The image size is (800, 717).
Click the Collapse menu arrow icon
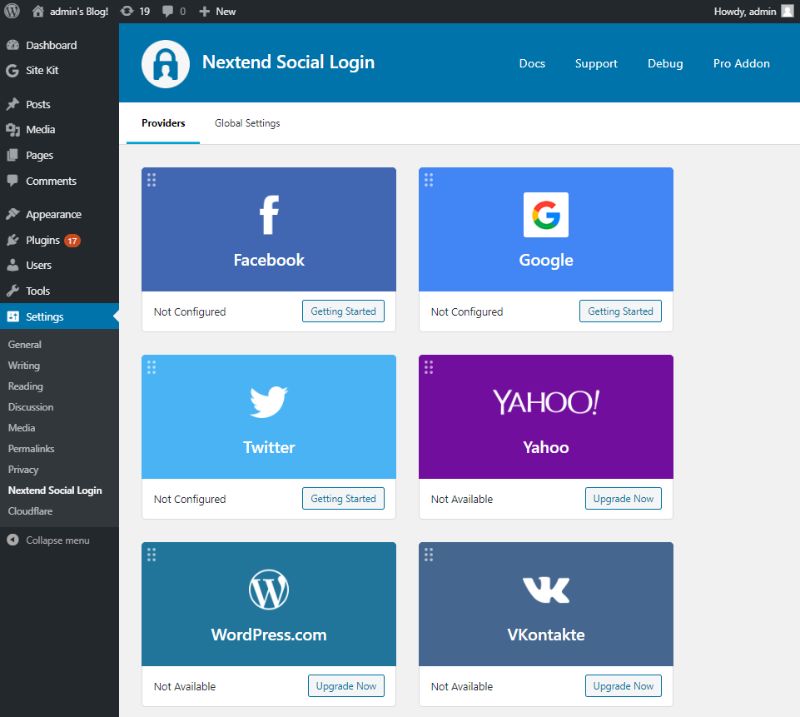tap(13, 540)
